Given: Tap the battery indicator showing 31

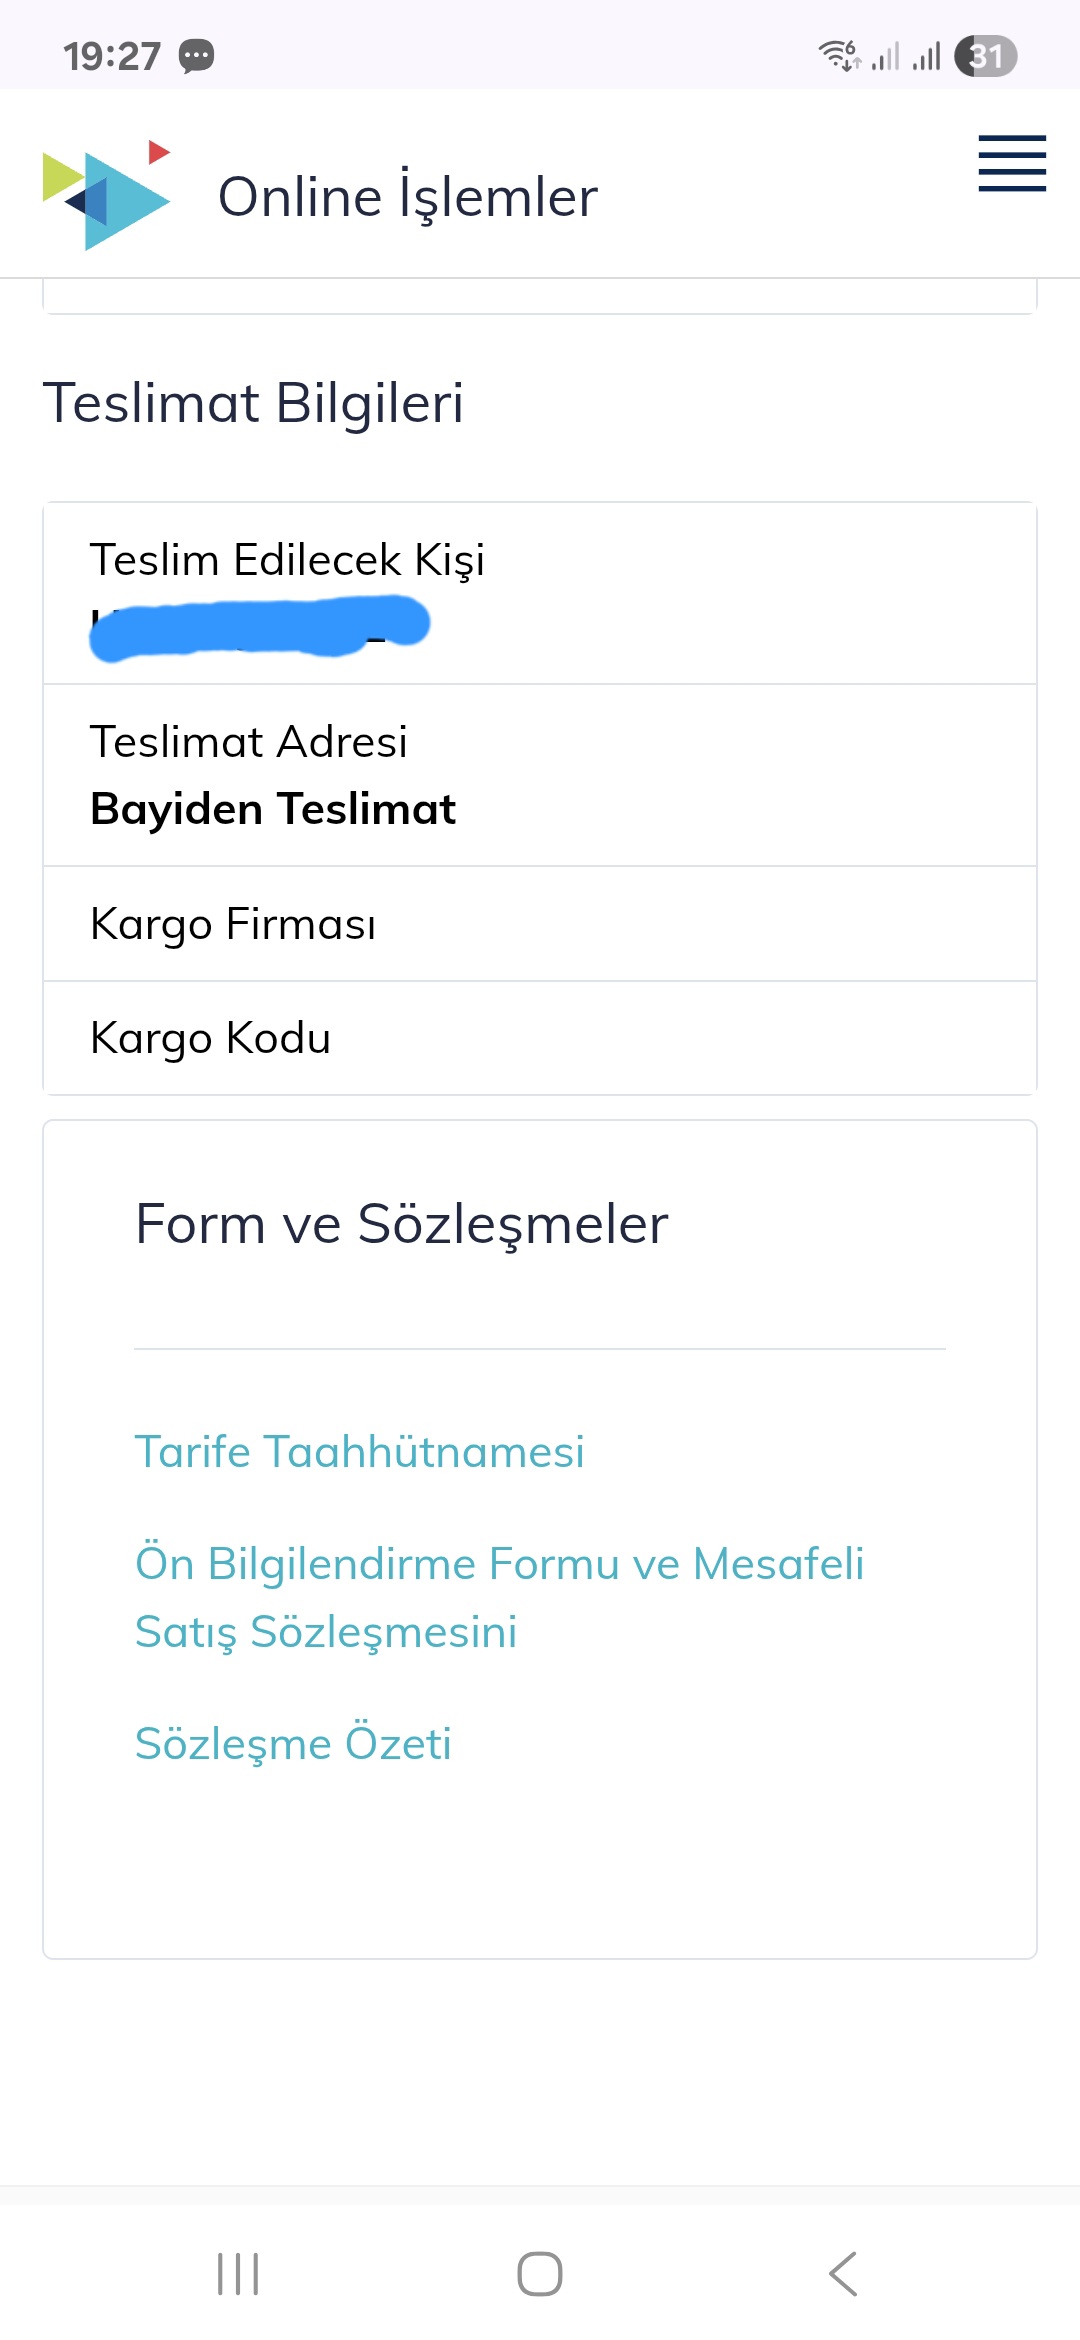Looking at the screenshot, I should tap(985, 56).
